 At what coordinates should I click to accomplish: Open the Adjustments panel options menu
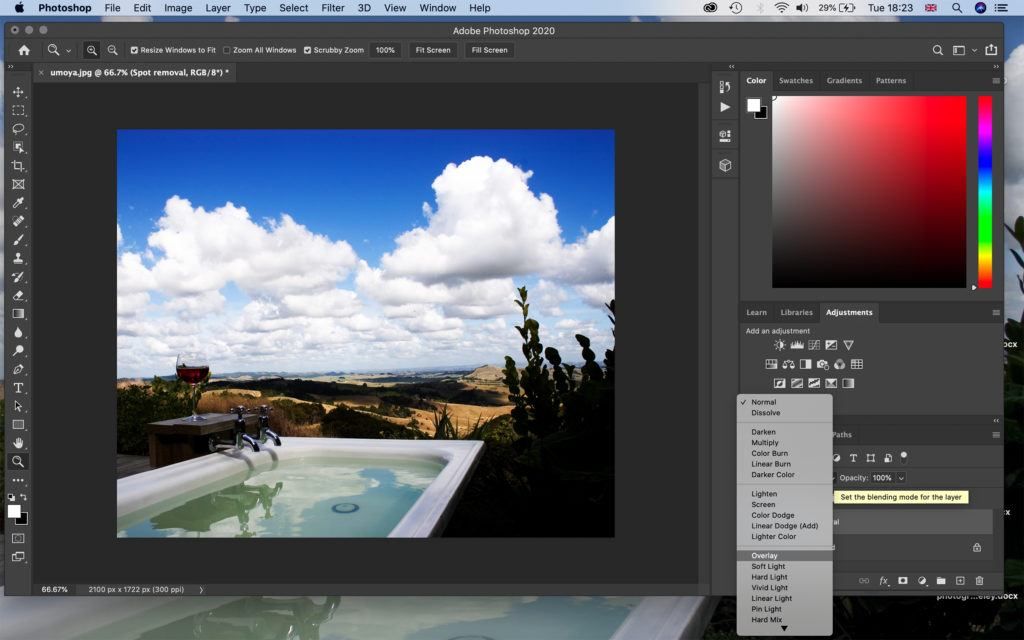click(995, 313)
